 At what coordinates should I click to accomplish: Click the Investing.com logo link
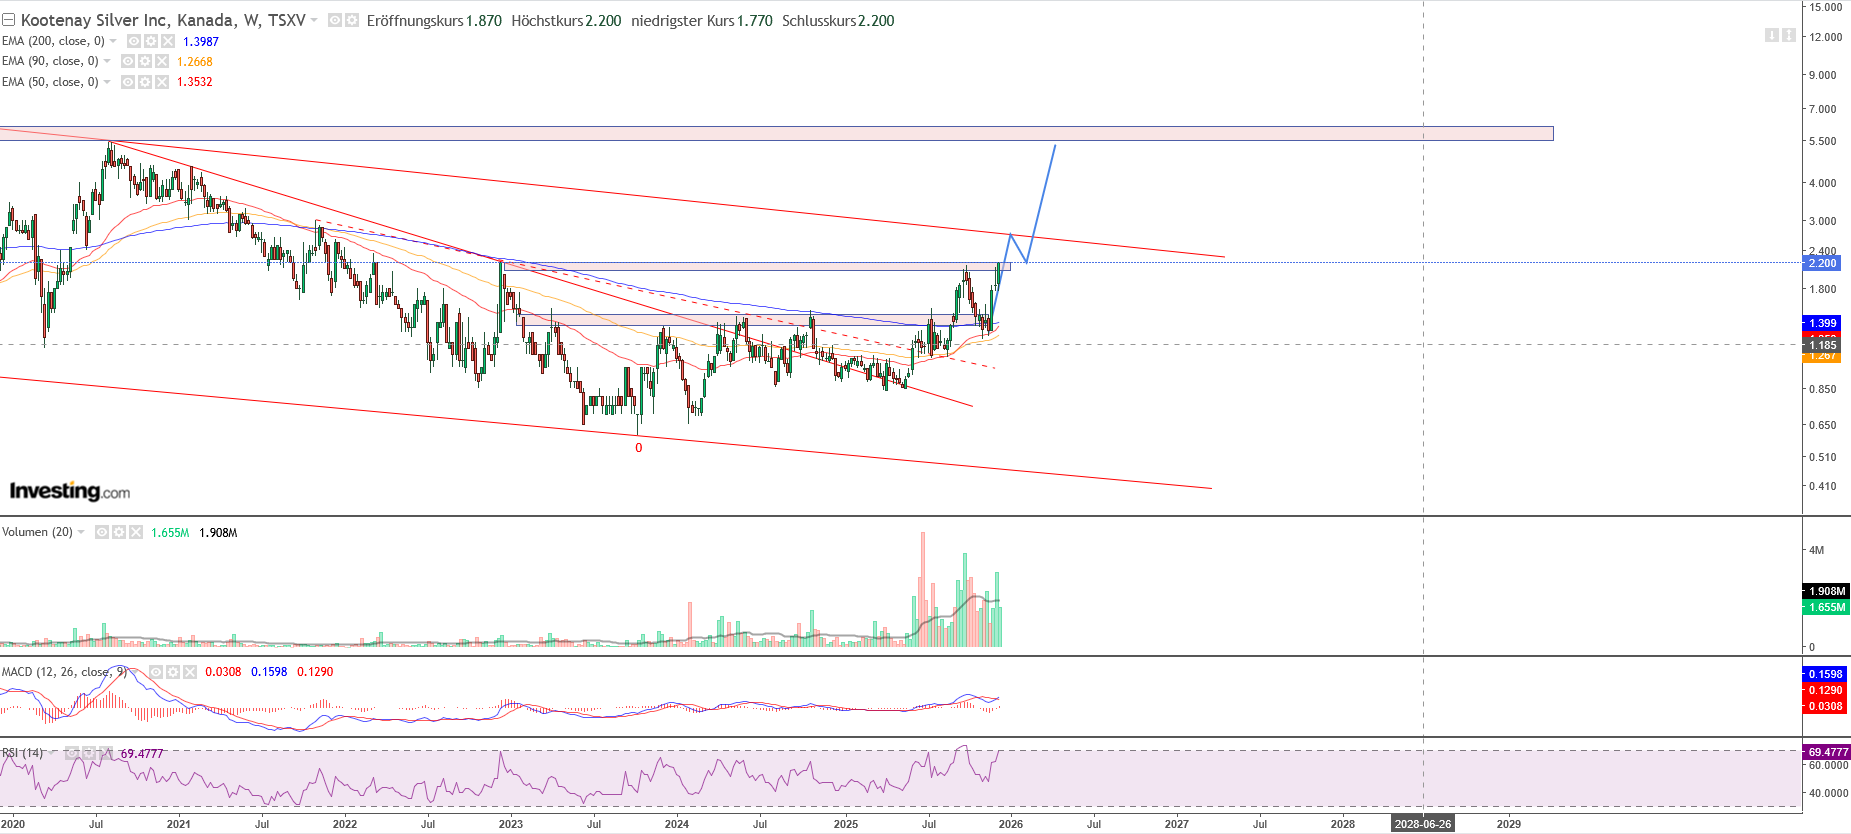click(70, 491)
